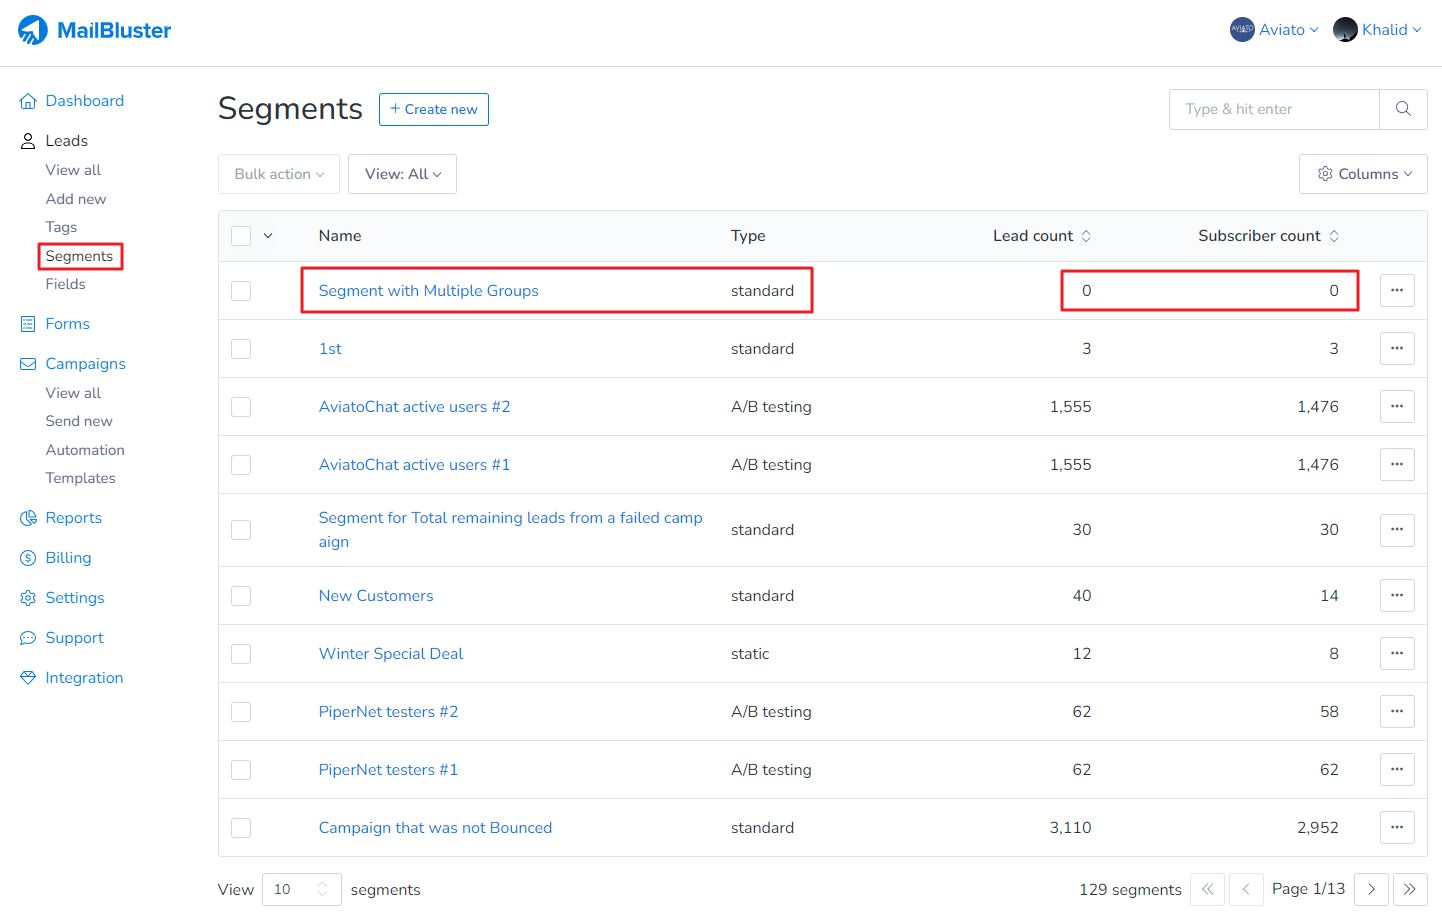Open Dashboard in the sidebar
The image size is (1442, 924).
pos(84,101)
